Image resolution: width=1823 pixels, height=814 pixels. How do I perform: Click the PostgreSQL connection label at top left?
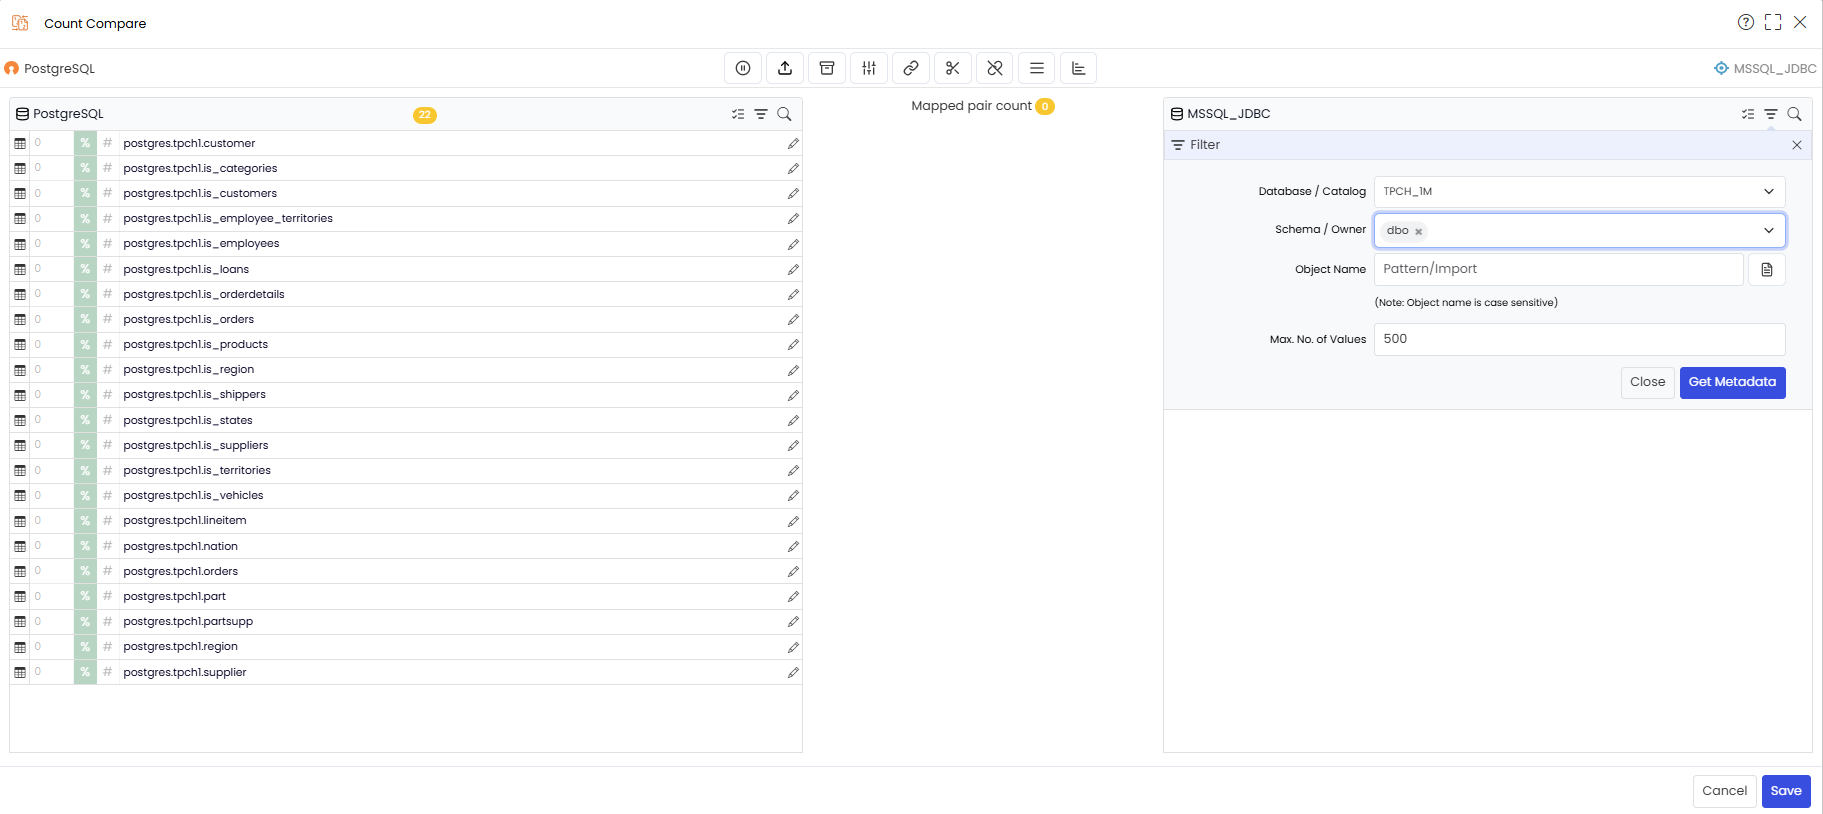tap(50, 69)
